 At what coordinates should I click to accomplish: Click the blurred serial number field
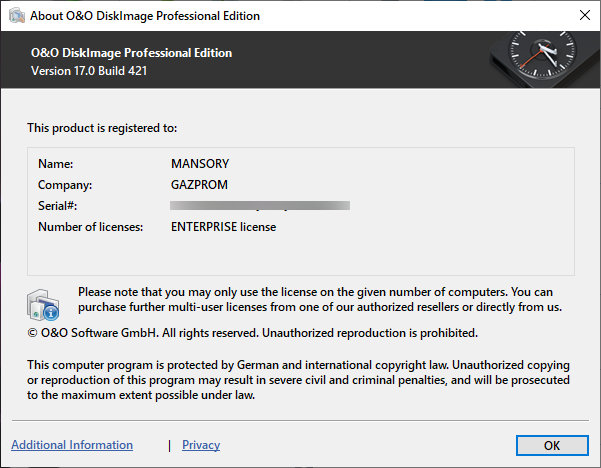(x=260, y=205)
